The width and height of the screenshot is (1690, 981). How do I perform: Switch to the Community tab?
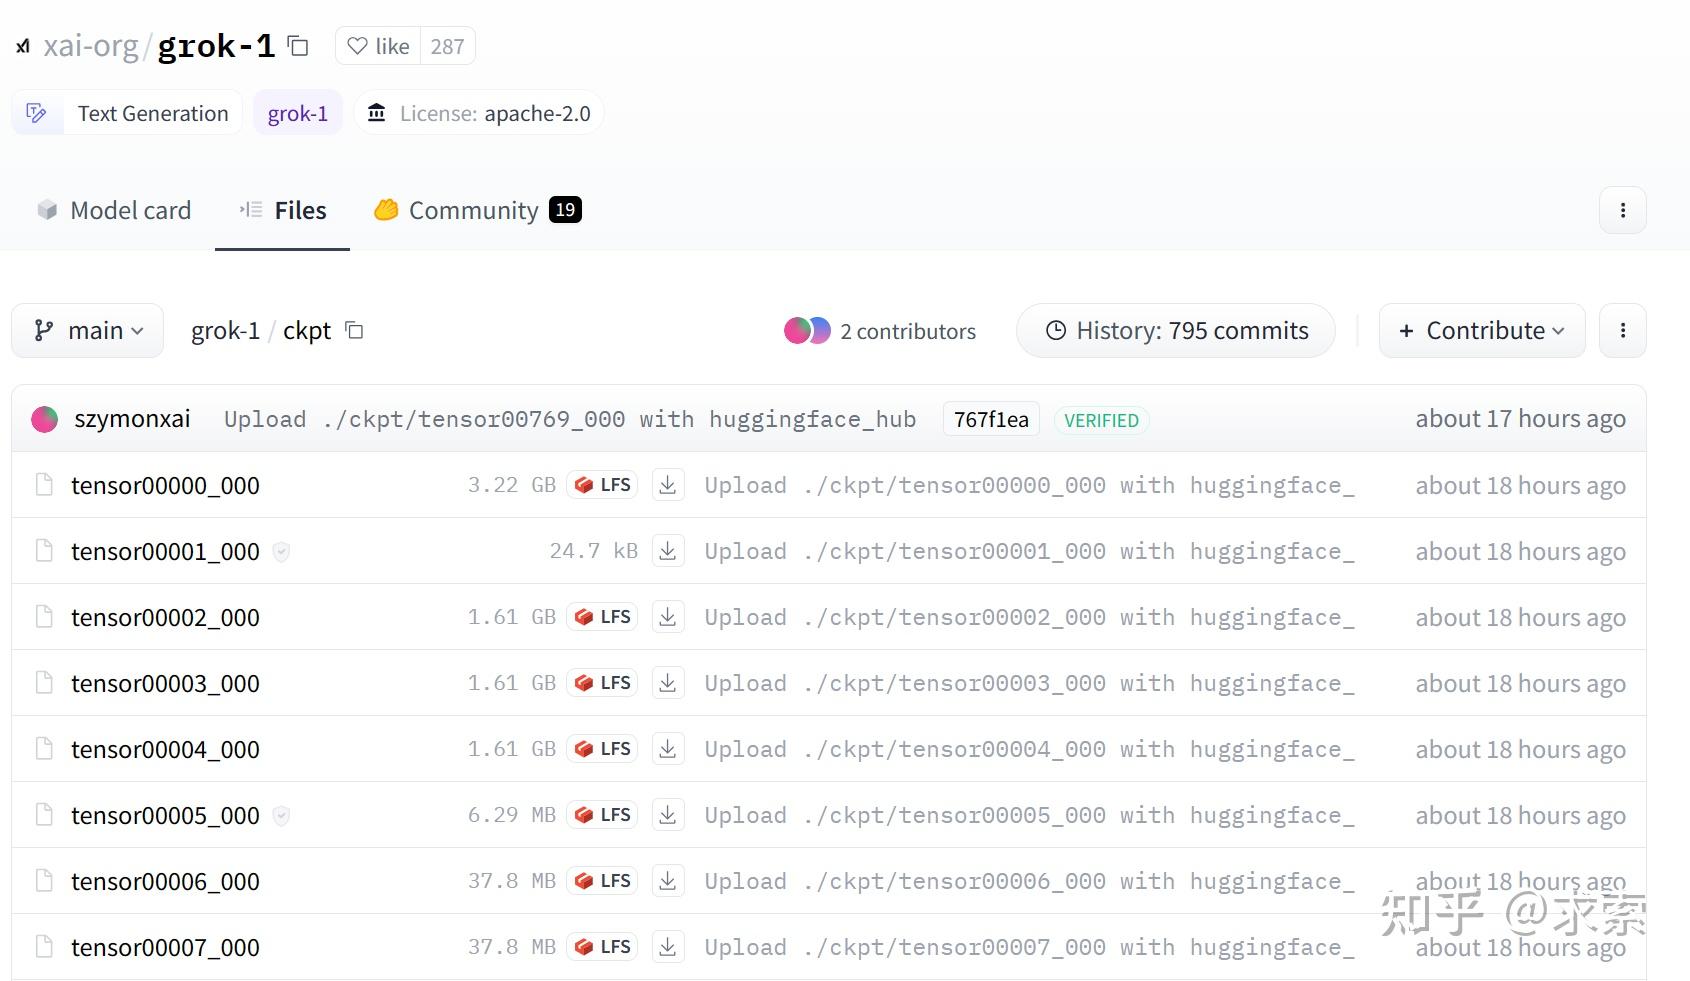(477, 210)
